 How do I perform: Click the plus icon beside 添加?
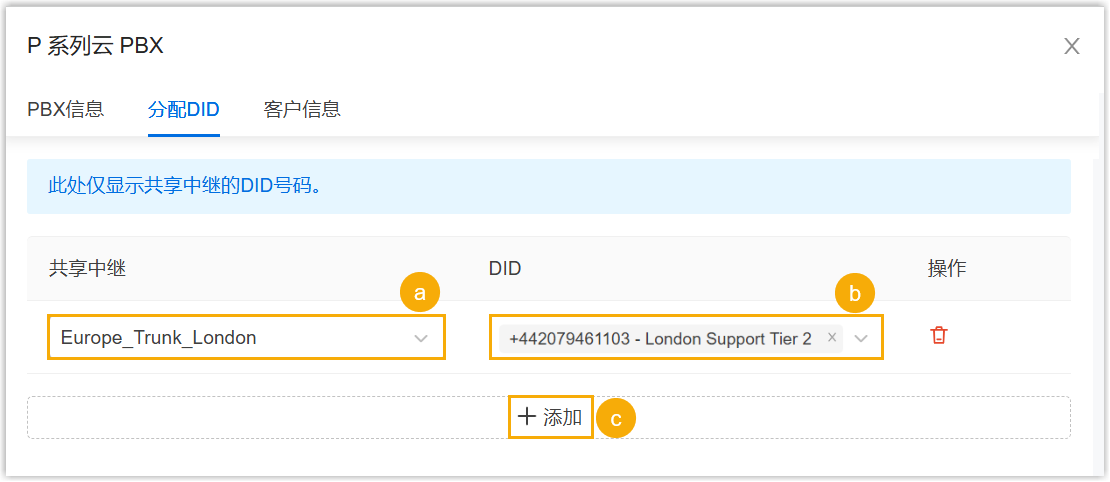tap(527, 417)
